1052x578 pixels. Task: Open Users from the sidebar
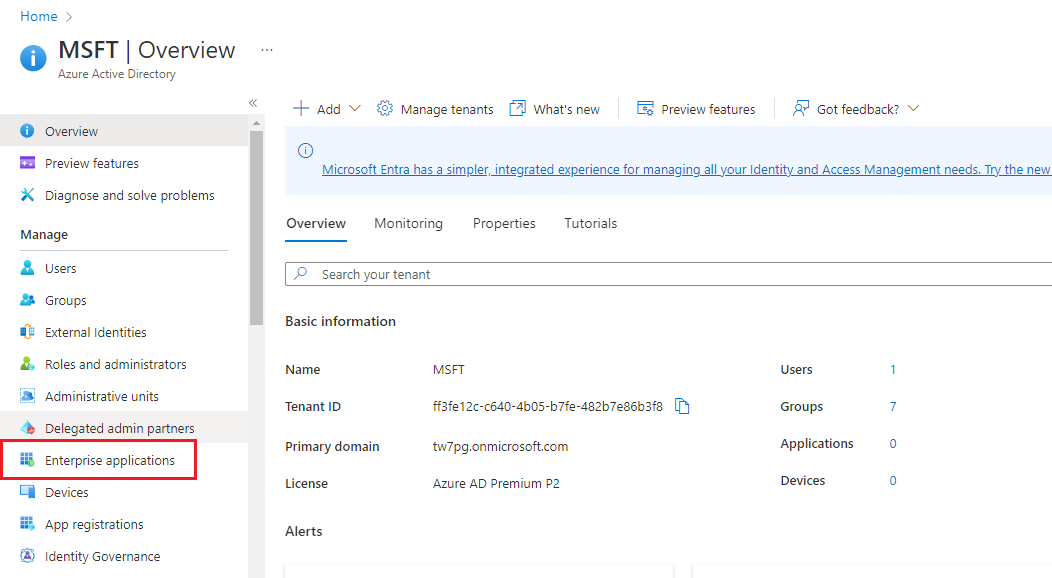61,268
